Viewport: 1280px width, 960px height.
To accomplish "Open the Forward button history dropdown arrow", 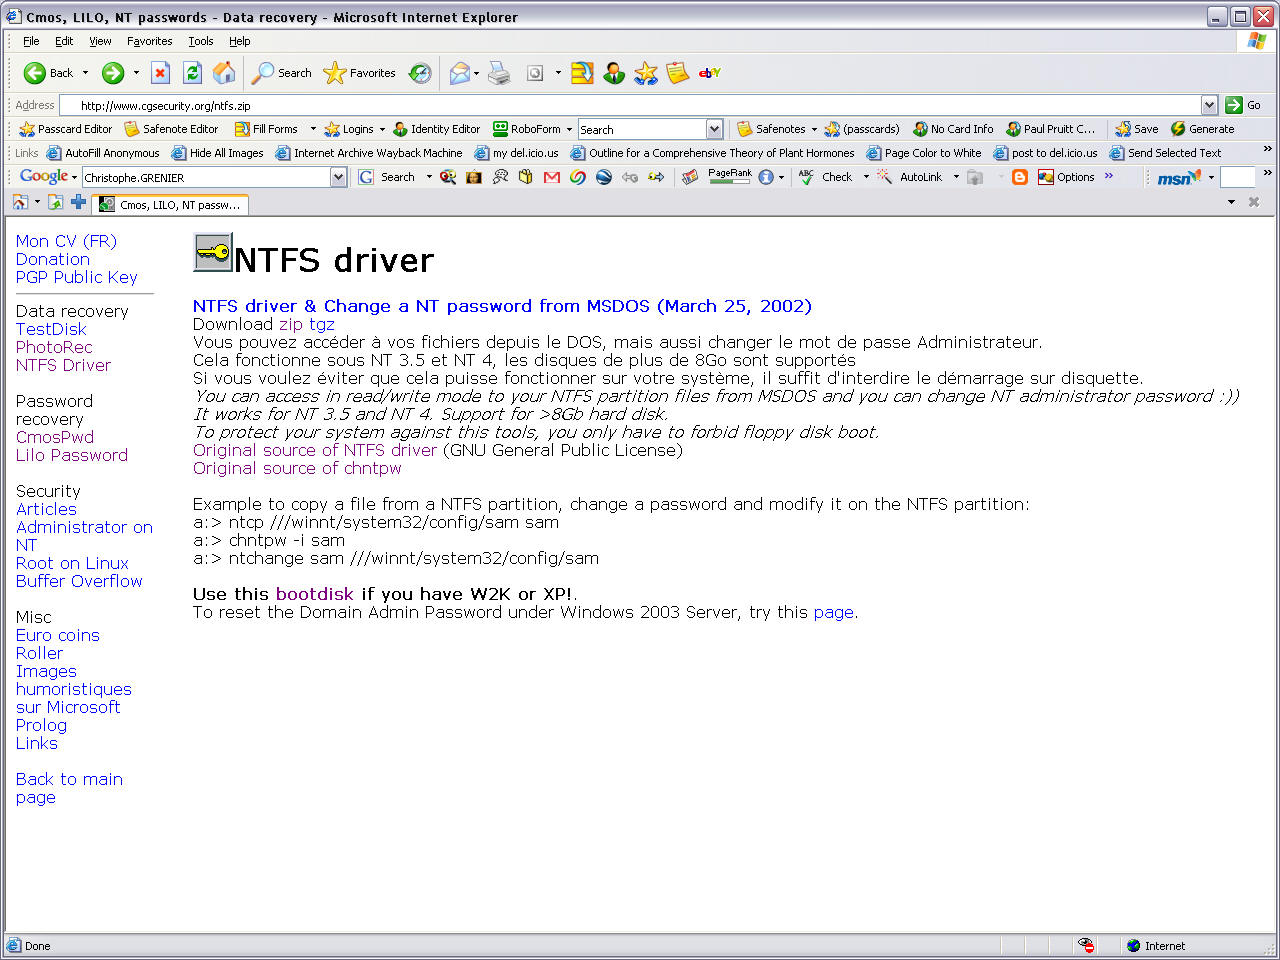I will (136, 73).
